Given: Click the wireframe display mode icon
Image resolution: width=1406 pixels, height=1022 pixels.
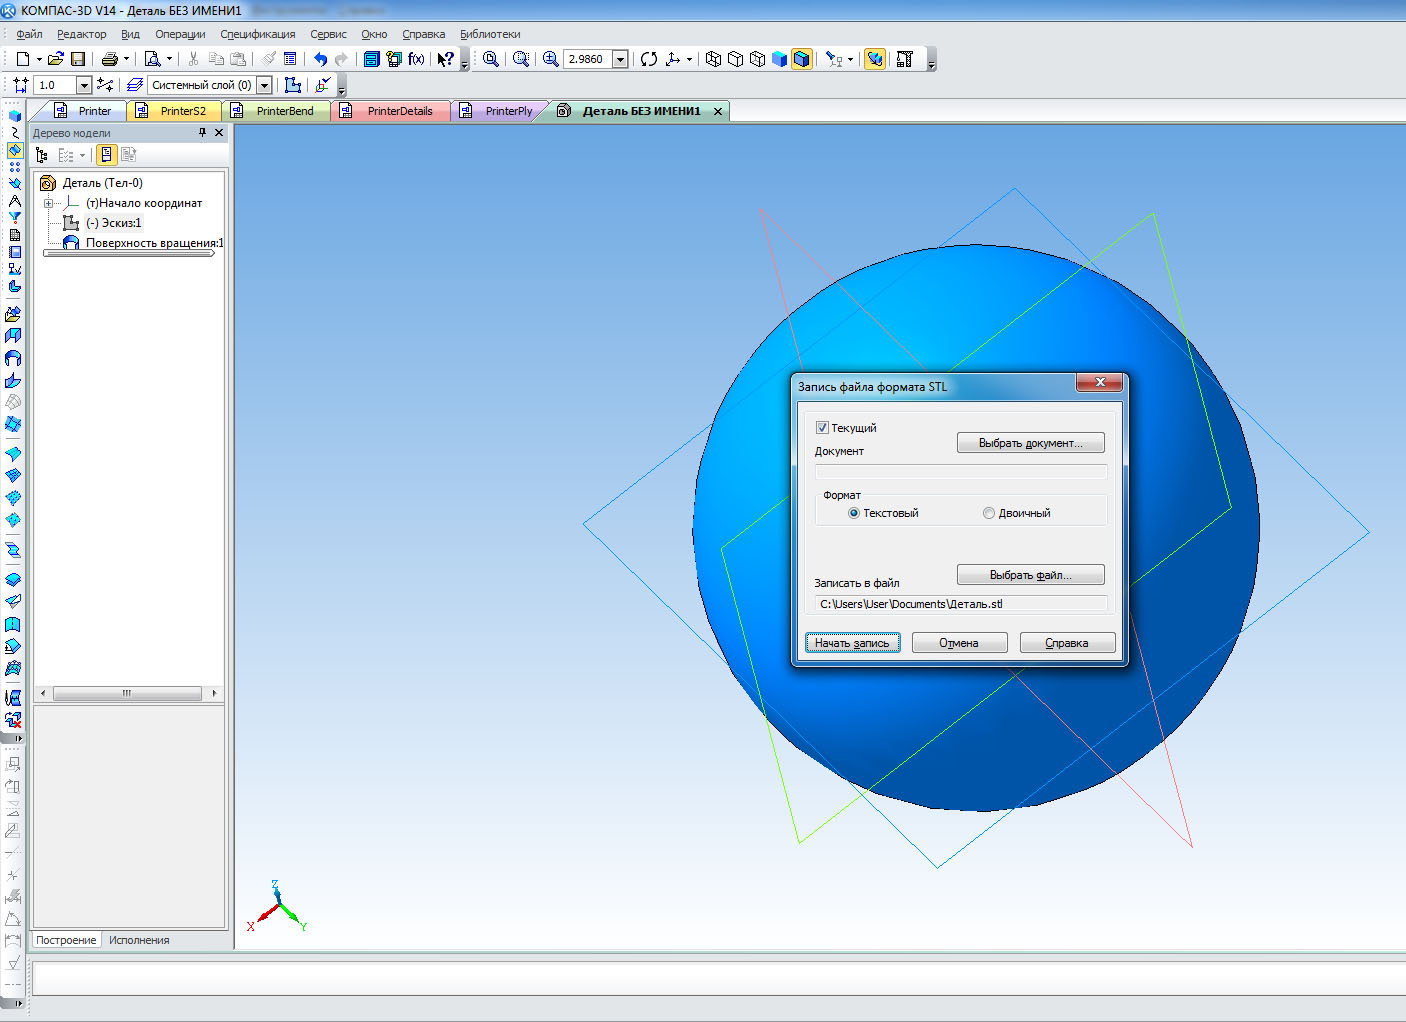Looking at the screenshot, I should coord(713,59).
